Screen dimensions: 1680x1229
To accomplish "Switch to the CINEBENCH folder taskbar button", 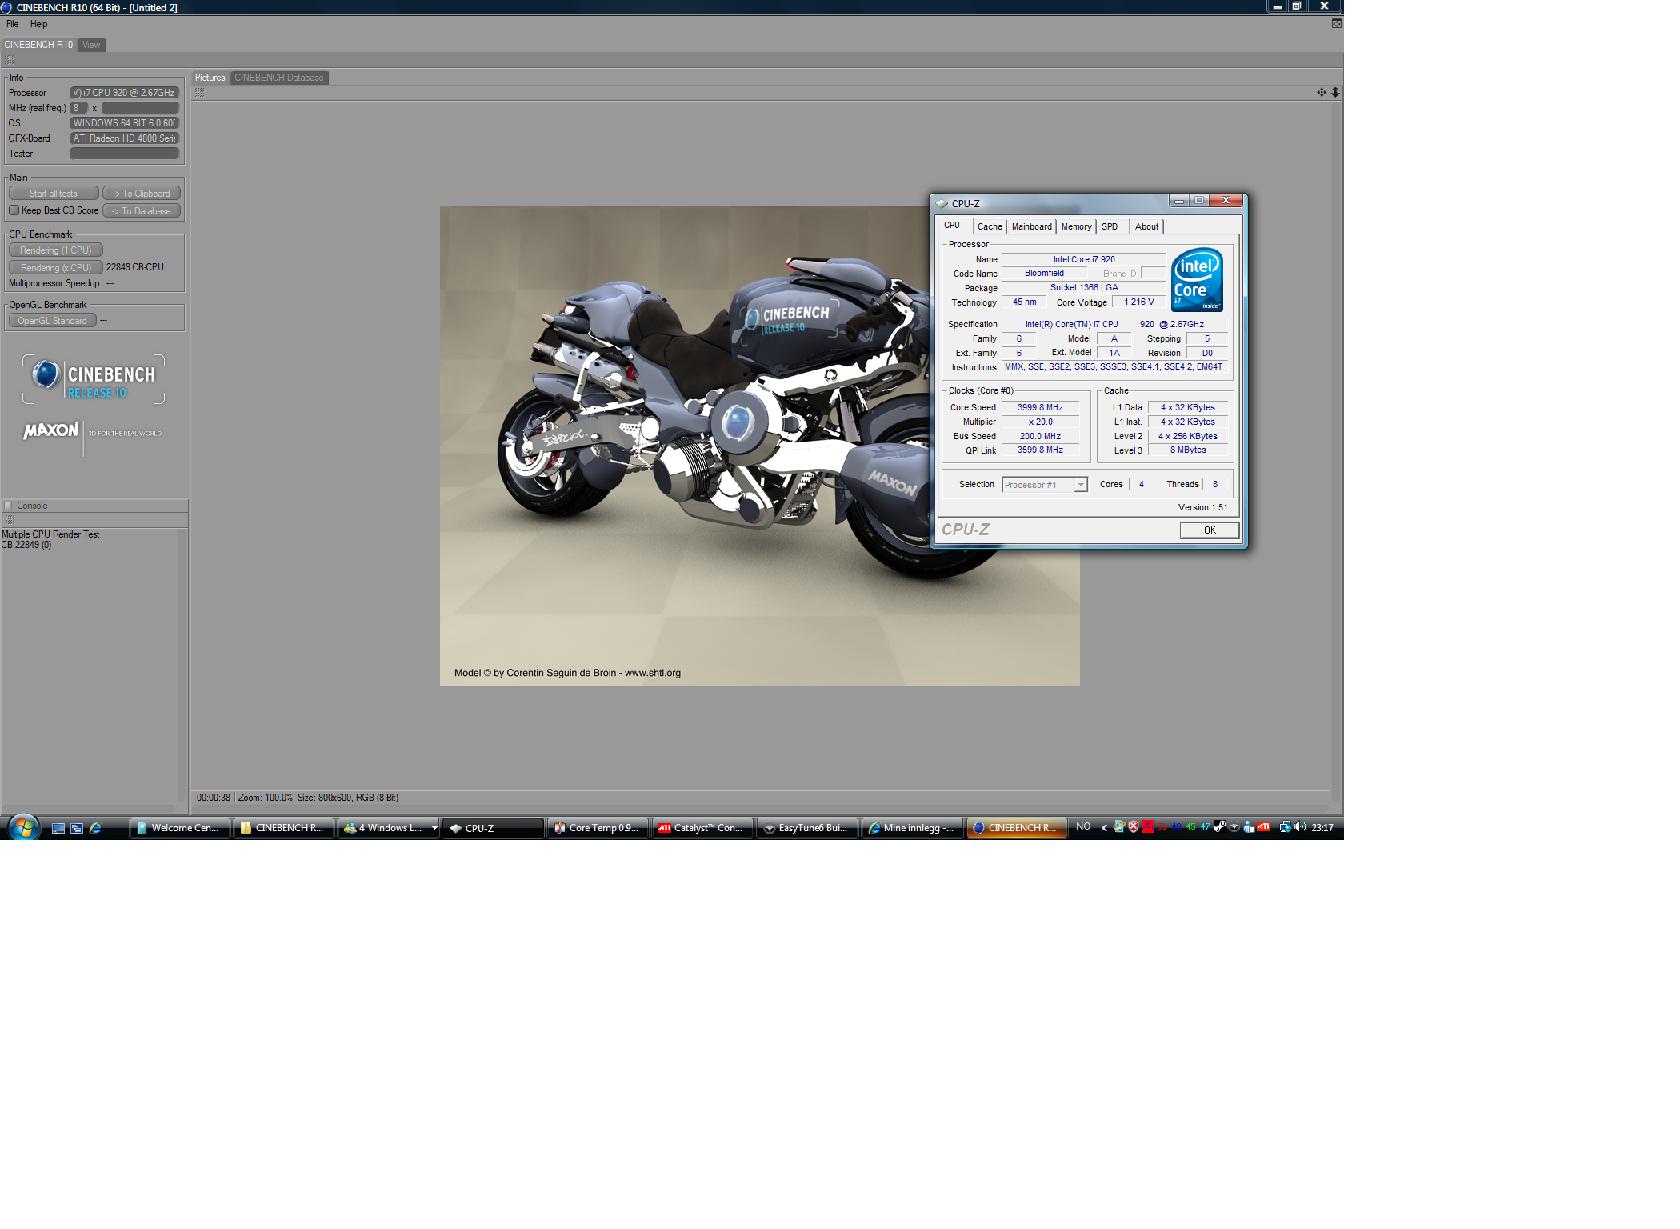I will [283, 828].
